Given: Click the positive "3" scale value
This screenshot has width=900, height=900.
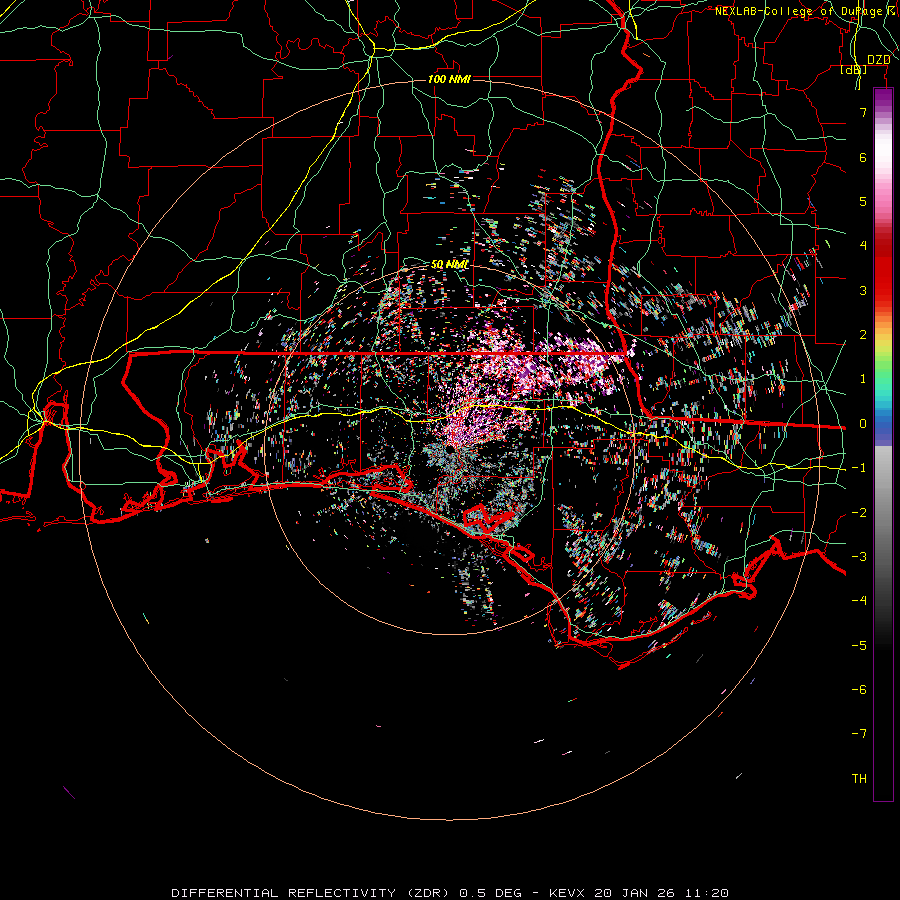Looking at the screenshot, I should (863, 290).
